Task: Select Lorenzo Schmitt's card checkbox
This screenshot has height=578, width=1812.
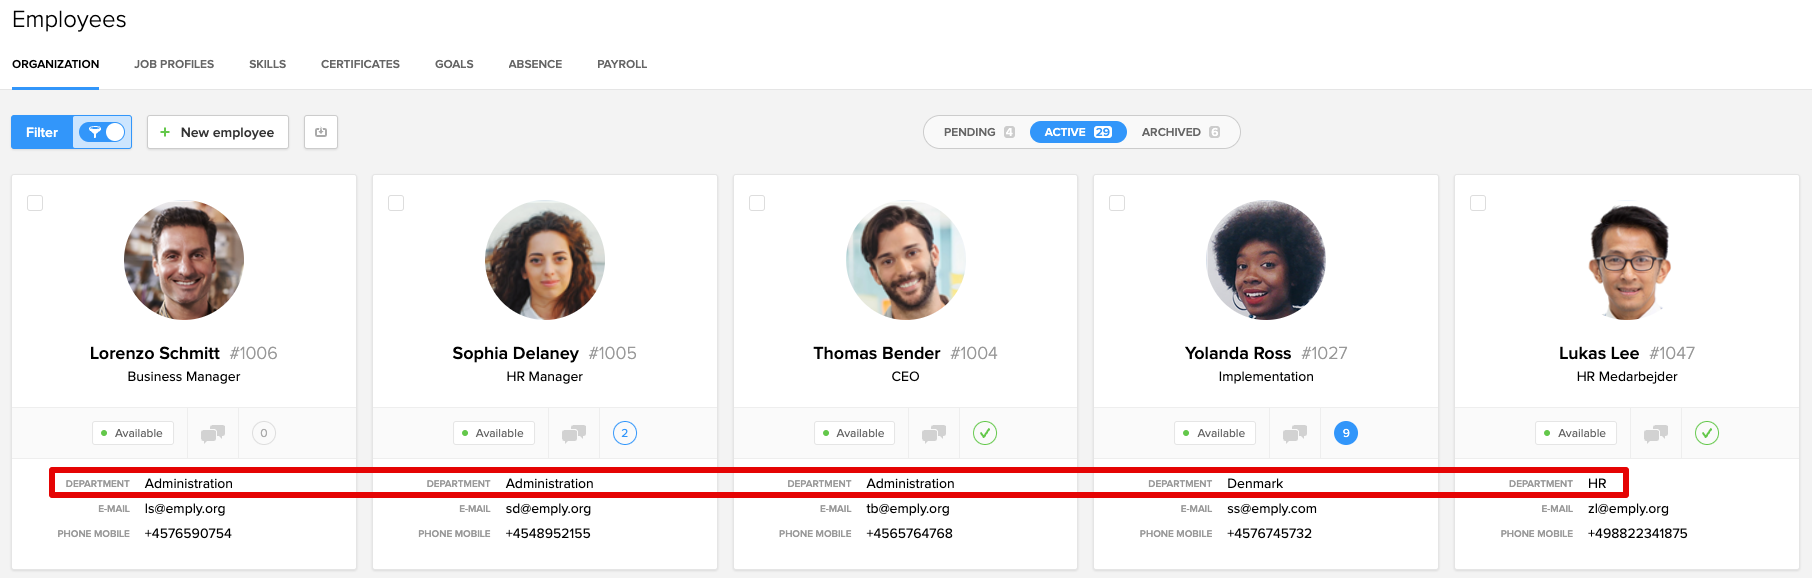Action: [x=35, y=203]
